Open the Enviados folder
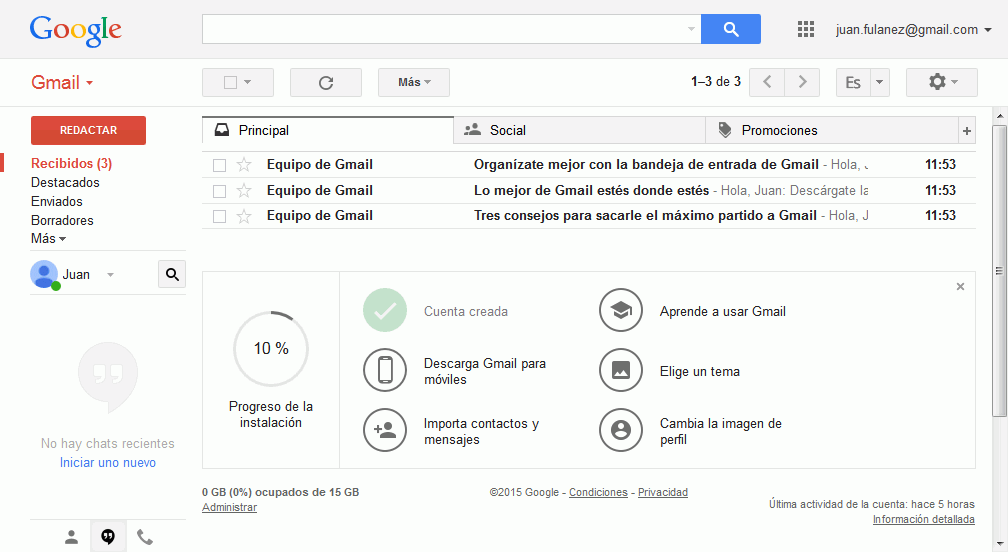1008x552 pixels. (x=57, y=201)
